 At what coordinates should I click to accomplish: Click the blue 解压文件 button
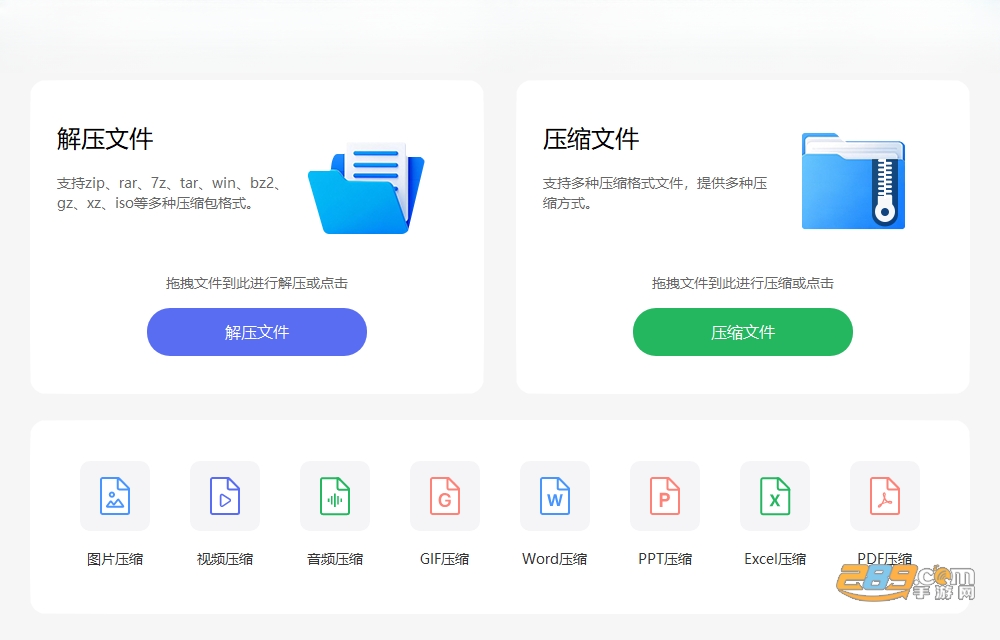(257, 332)
